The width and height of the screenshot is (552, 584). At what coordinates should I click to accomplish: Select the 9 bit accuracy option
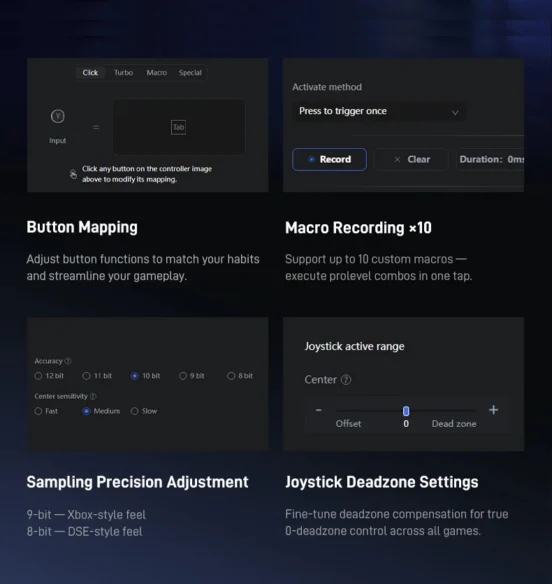(191, 376)
